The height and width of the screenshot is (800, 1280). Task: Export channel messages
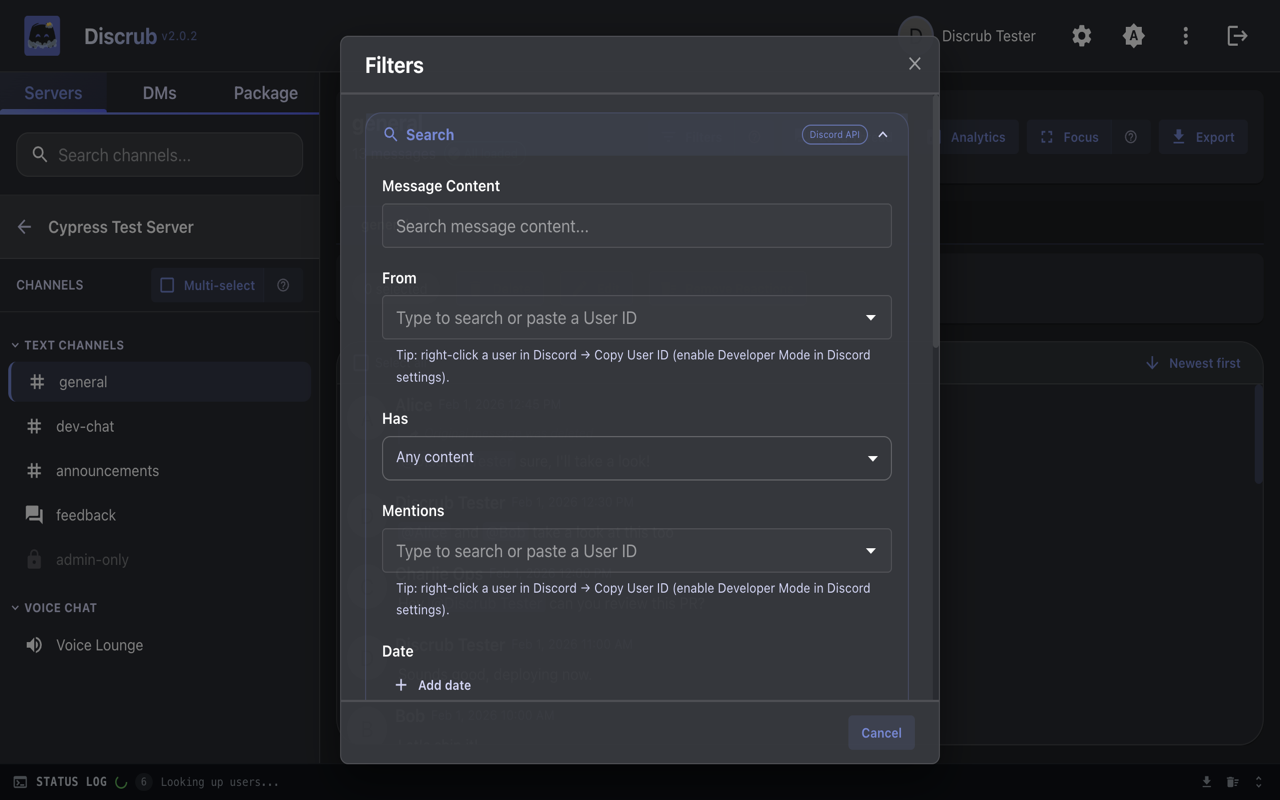pos(1203,137)
